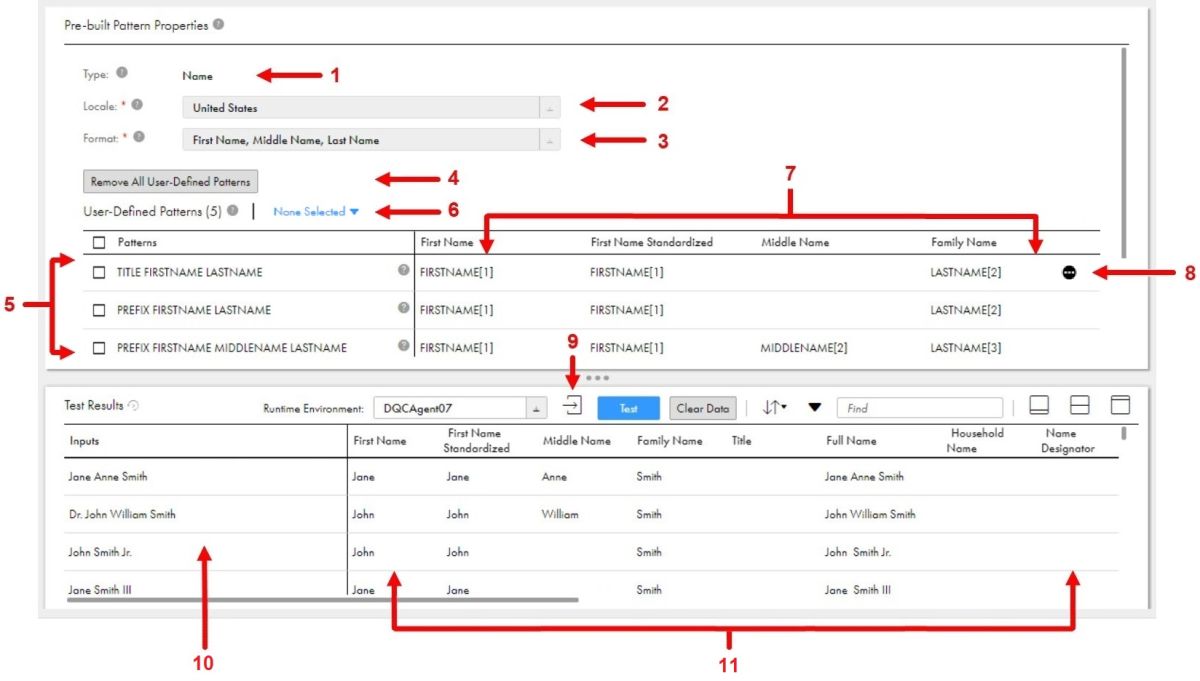
Task: Click Patterns table Family Name header
Action: click(964, 242)
